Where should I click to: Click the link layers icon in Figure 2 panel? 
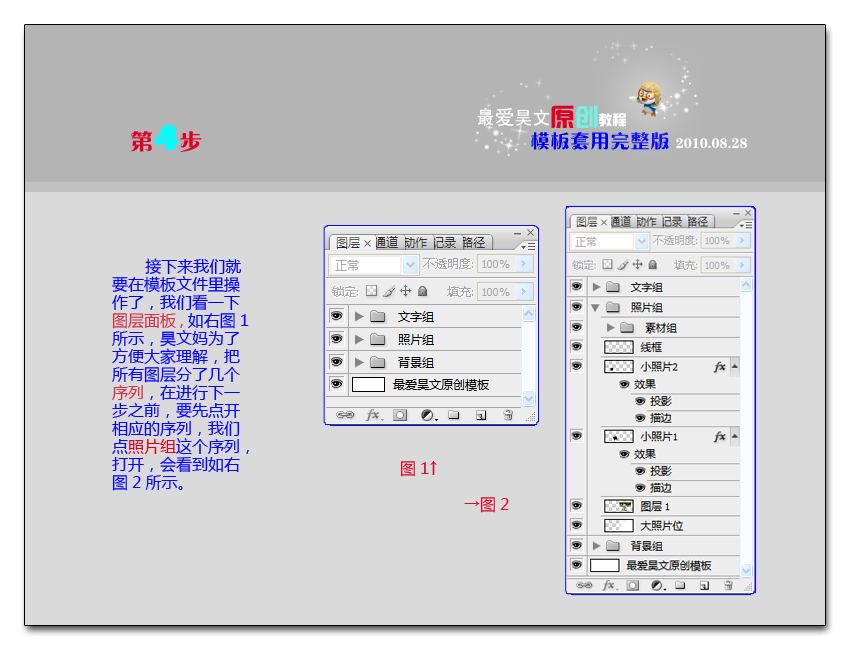(x=584, y=585)
